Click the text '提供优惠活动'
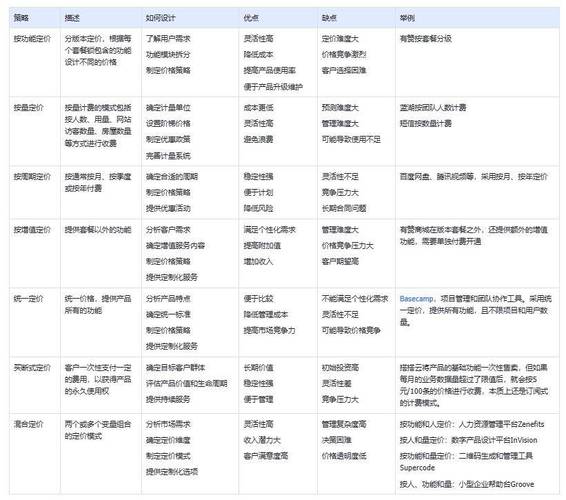Viewport: 566px width, 500px height. pyautogui.click(x=168, y=208)
